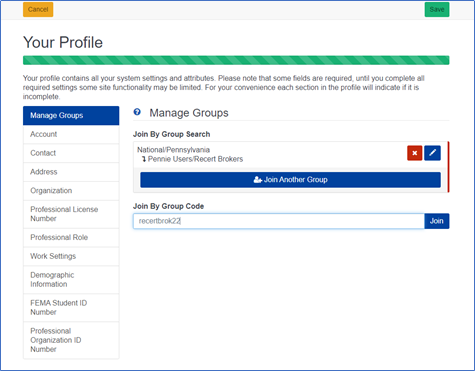This screenshot has height=371, width=475.
Task: Click Join Another Group button
Action: 290,180
